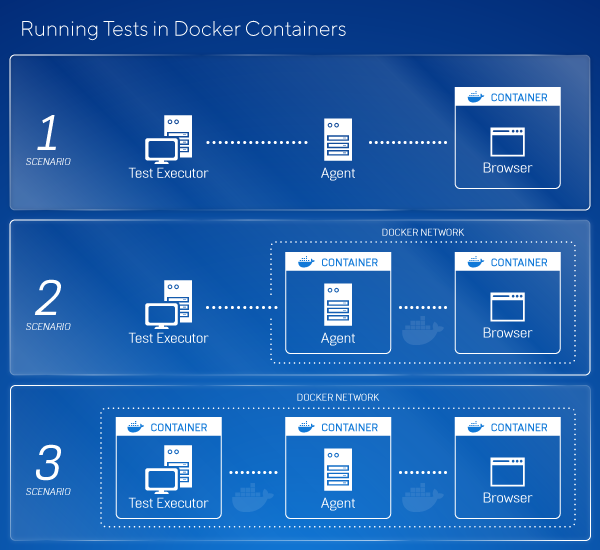
Task: Click the large number 3 Scenario label
Action: tap(48, 462)
